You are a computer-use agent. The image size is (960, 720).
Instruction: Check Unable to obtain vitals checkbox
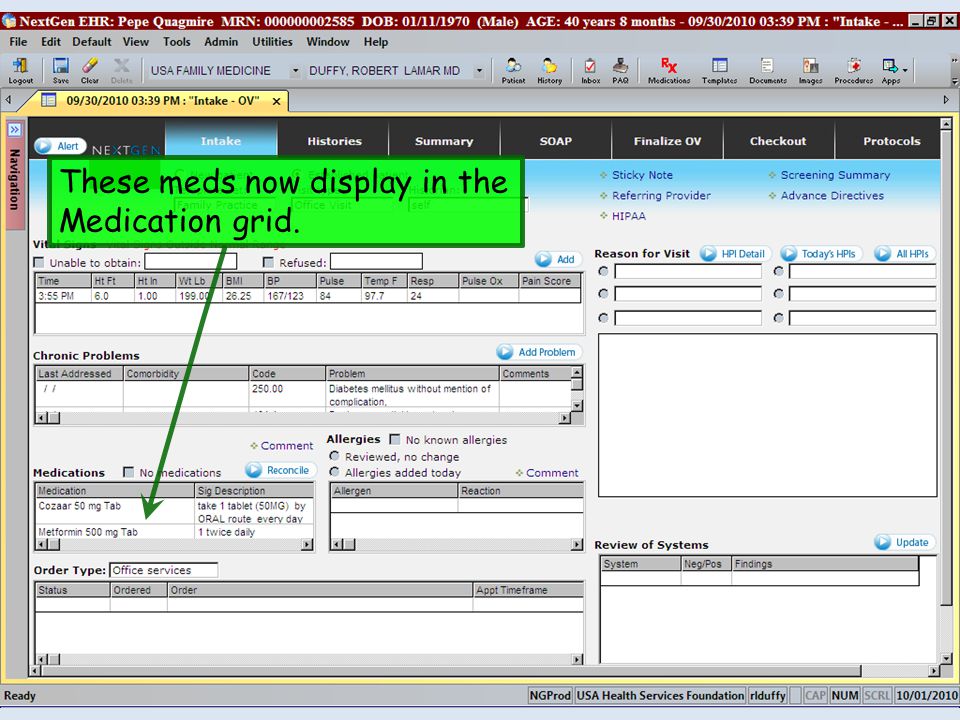pos(39,263)
